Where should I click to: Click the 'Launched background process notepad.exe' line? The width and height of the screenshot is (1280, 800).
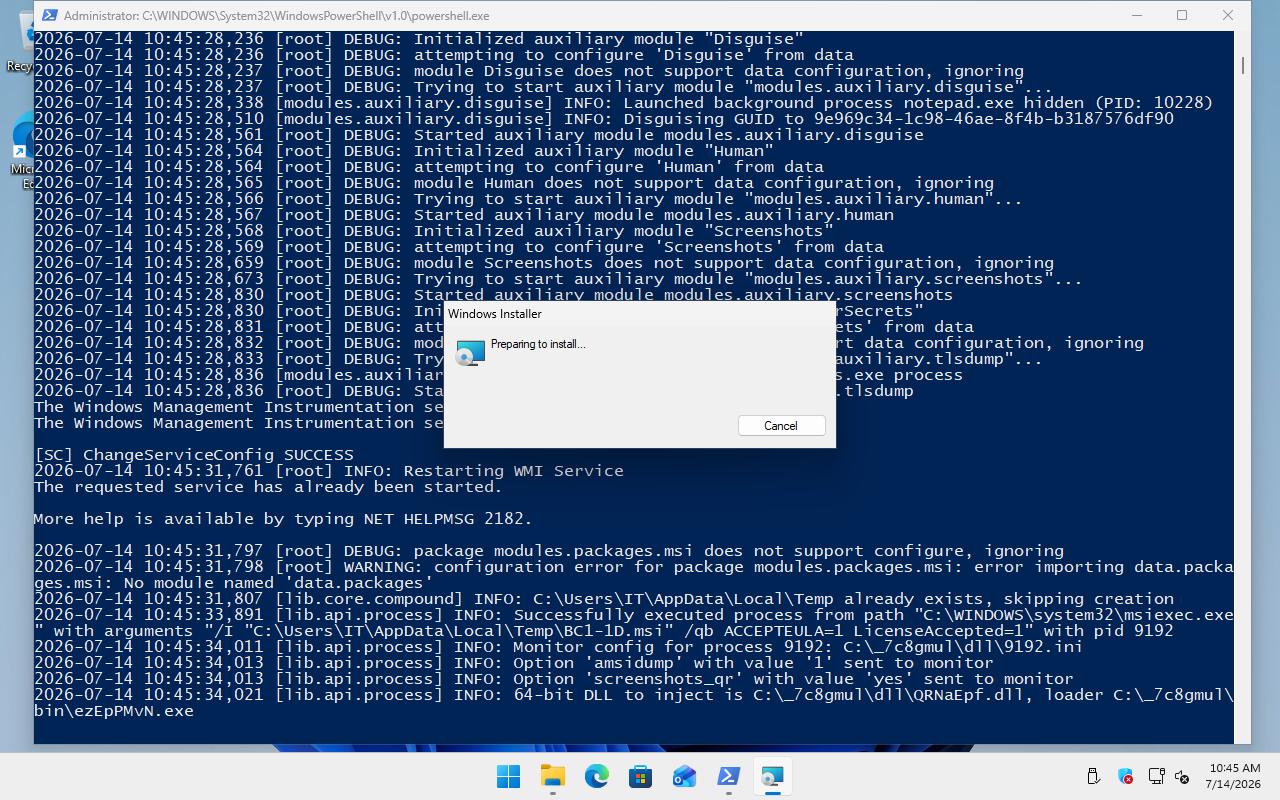624,103
